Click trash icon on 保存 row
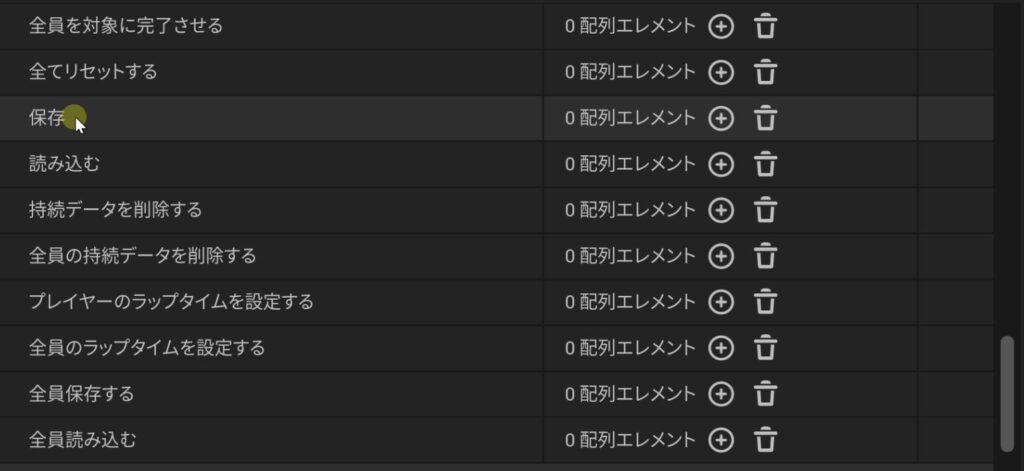 pyautogui.click(x=765, y=118)
